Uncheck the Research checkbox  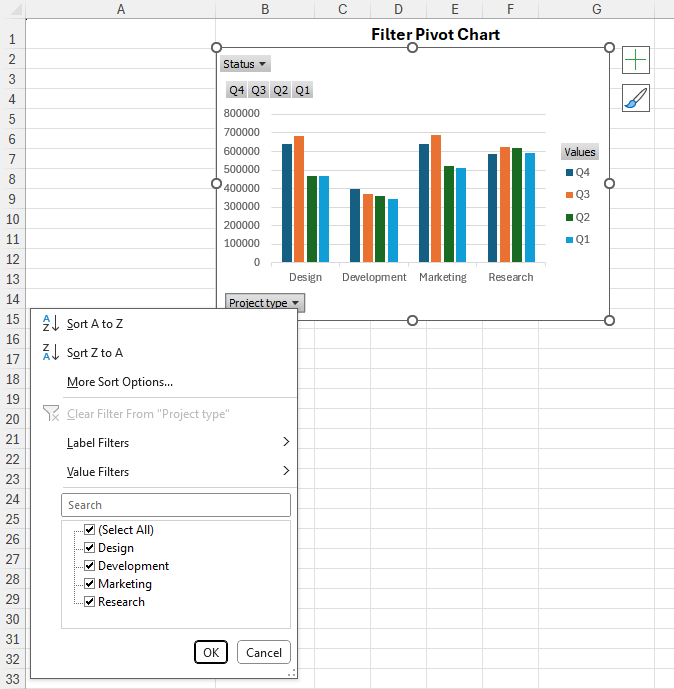pos(90,602)
